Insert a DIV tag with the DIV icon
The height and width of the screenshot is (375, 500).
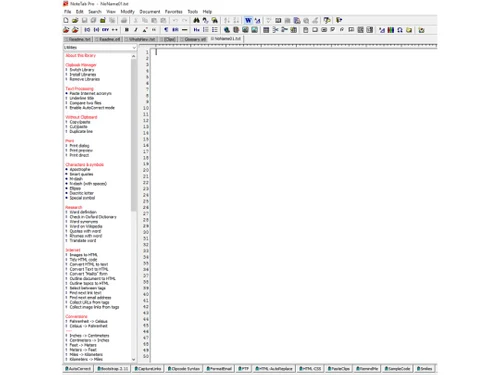tap(105, 30)
